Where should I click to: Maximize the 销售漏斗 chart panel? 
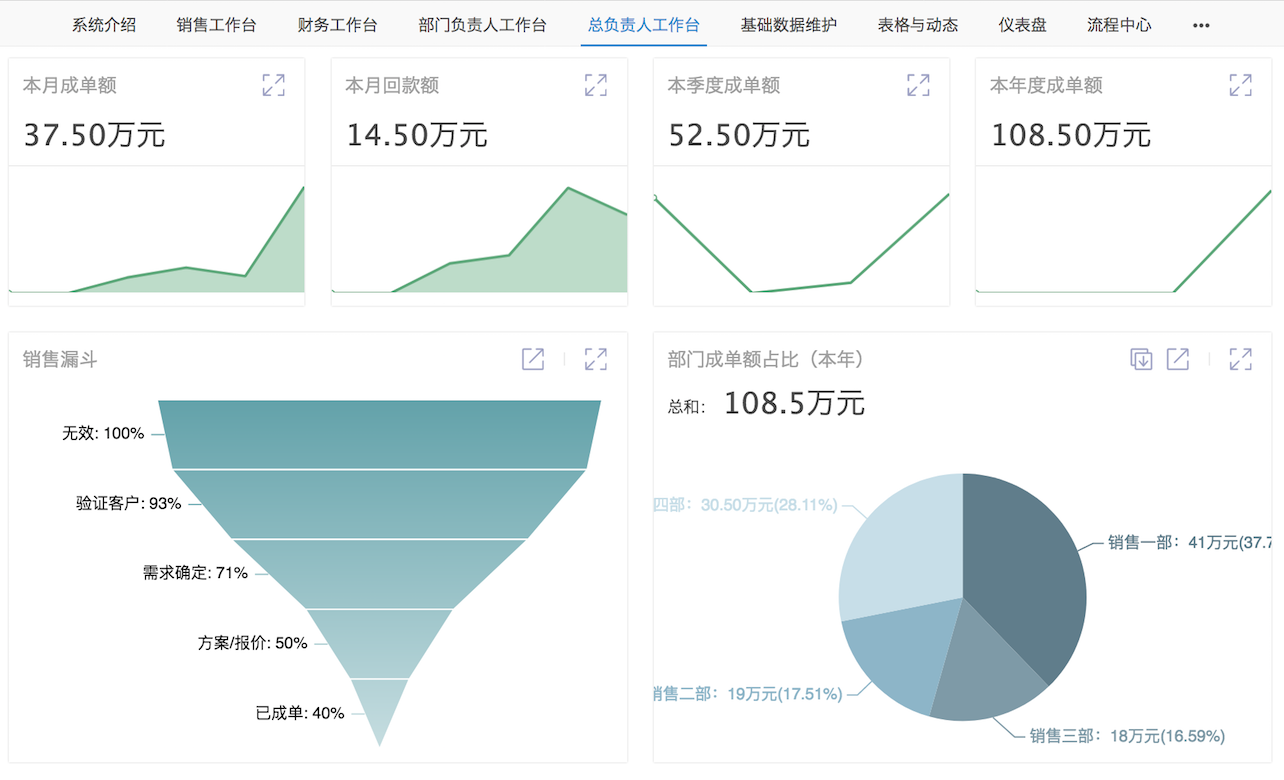point(596,359)
